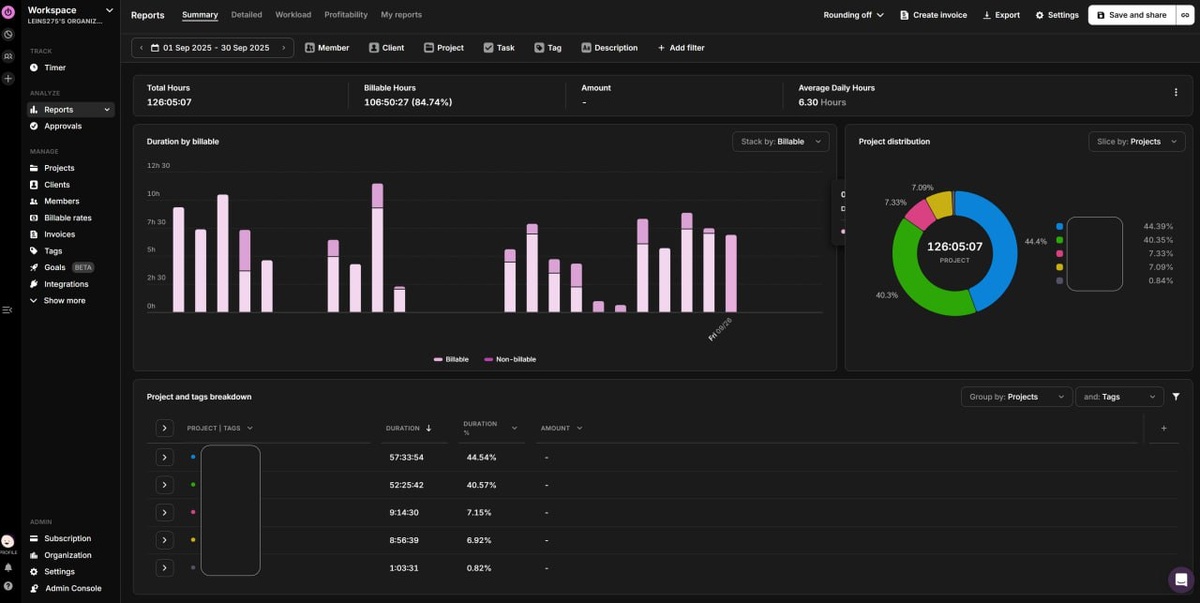Viewport: 1200px width, 603px height.
Task: Filter the report by Client
Action: [386, 48]
